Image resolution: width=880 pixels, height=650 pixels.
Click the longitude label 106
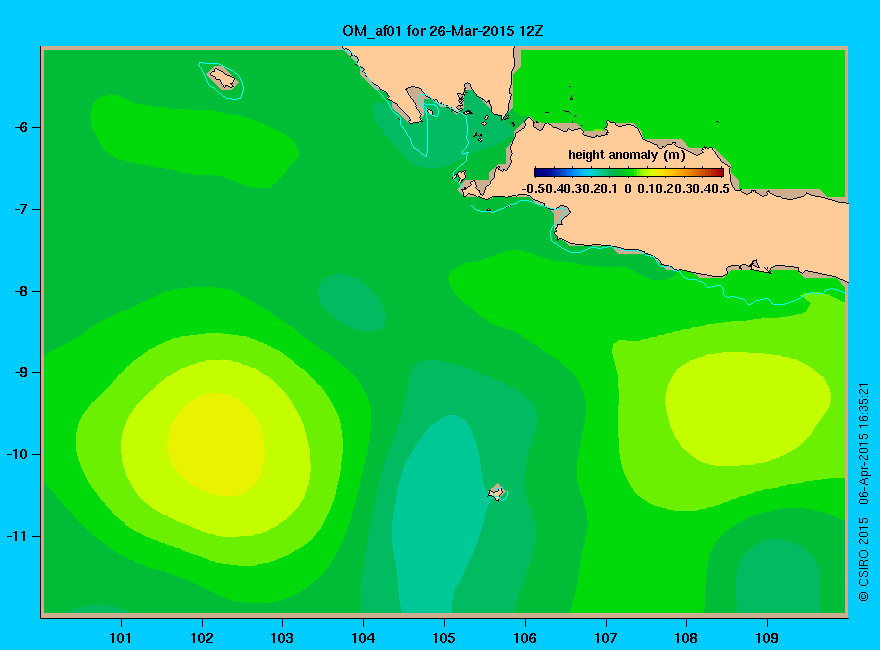coord(525,638)
